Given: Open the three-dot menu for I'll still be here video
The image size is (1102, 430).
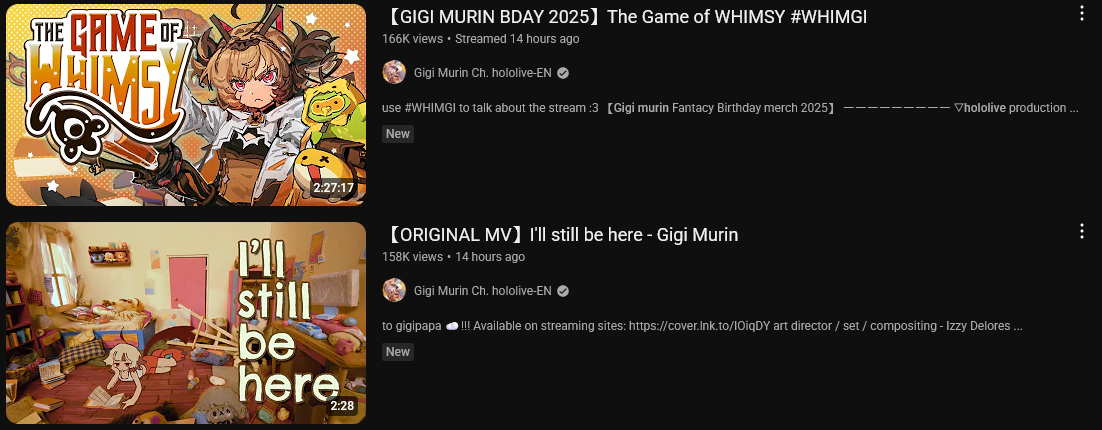Looking at the screenshot, I should click(1082, 231).
